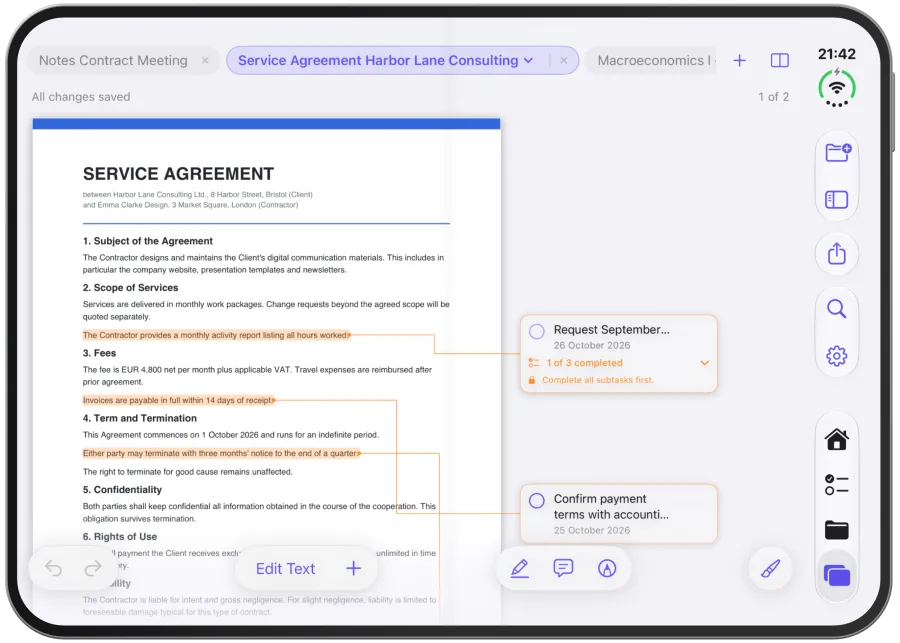The width and height of the screenshot is (900, 643).
Task: Open the add-folder icon with plus badge
Action: (x=837, y=152)
